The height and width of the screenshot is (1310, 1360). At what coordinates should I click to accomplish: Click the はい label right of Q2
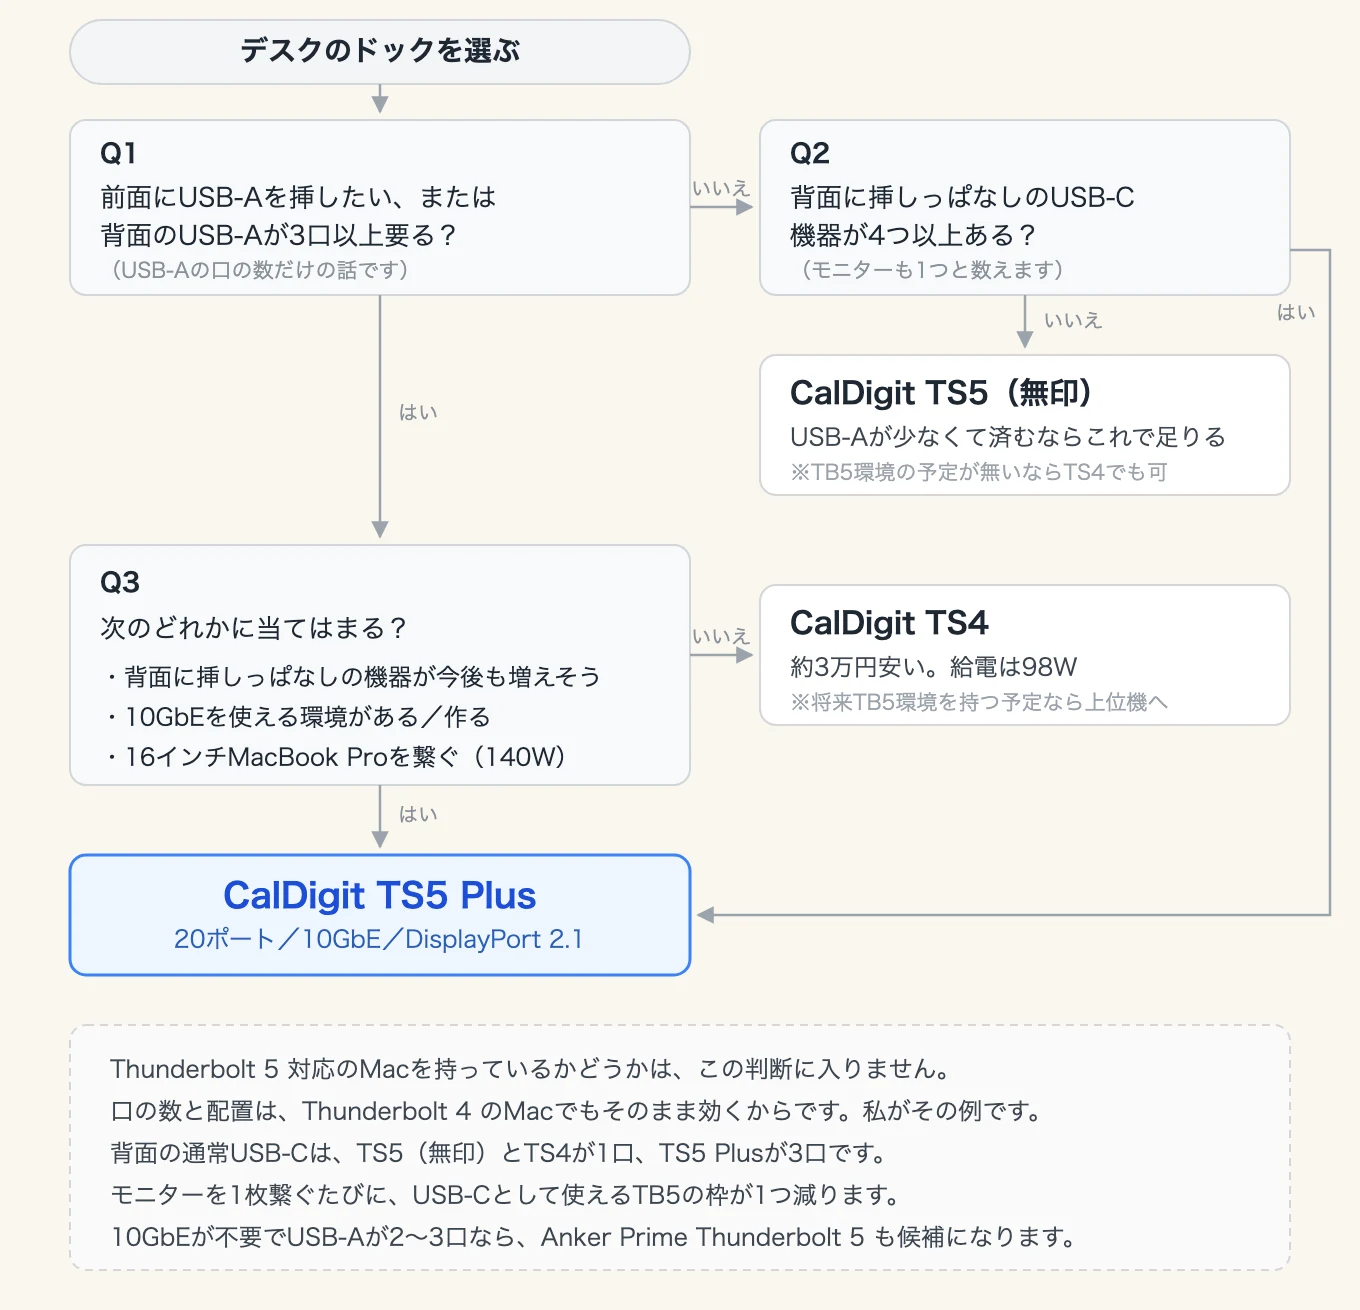click(1296, 312)
